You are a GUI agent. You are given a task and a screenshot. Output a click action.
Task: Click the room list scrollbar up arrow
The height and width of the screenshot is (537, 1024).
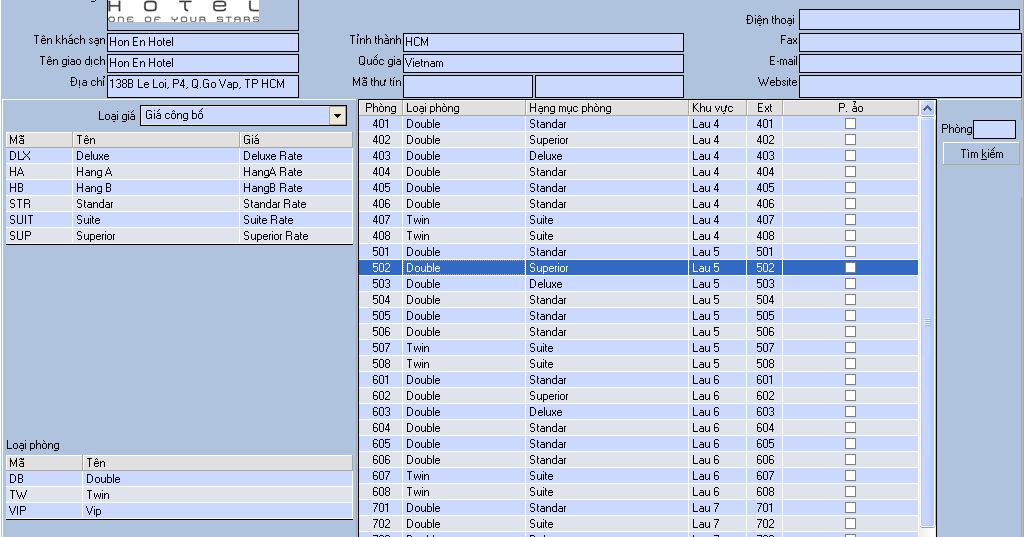[x=927, y=108]
